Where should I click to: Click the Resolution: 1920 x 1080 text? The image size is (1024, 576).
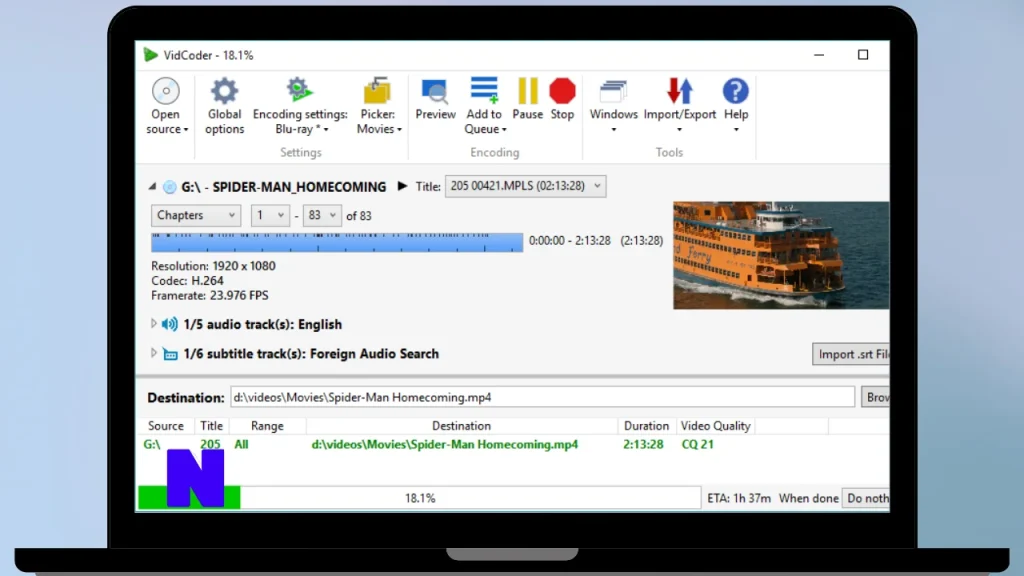click(214, 266)
